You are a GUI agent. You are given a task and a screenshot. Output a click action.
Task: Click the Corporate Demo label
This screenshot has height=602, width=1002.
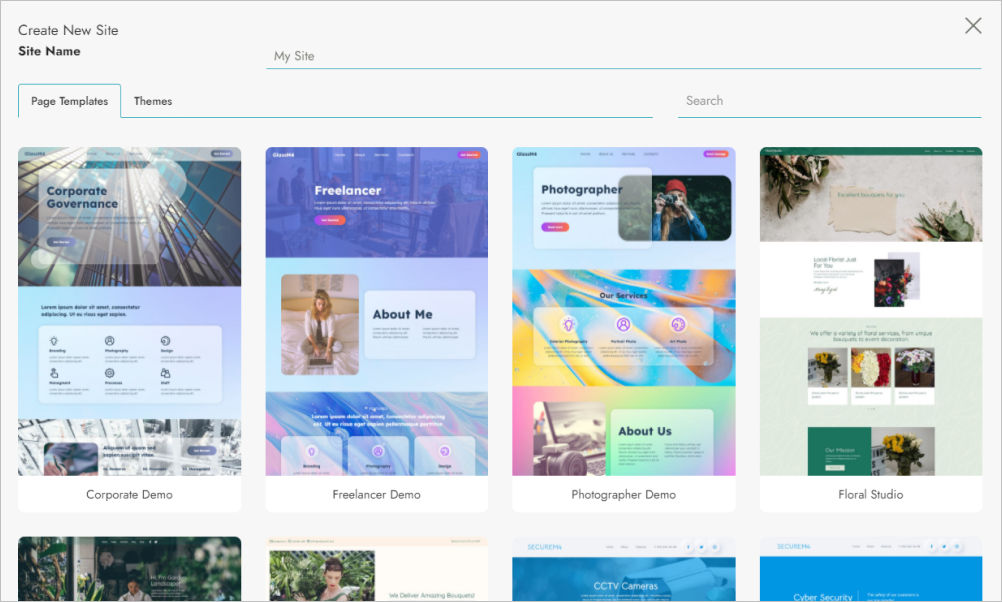pyautogui.click(x=129, y=495)
